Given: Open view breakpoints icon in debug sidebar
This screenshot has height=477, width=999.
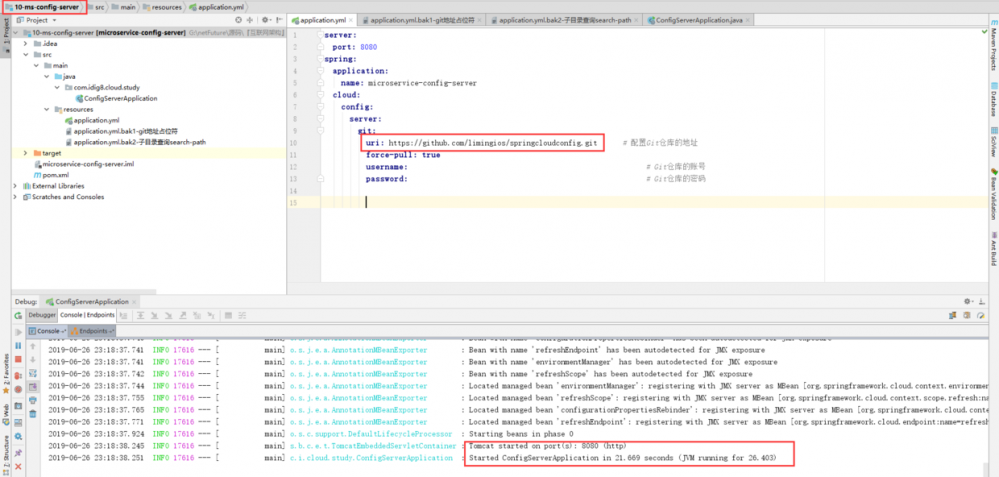Looking at the screenshot, I should pos(18,376).
